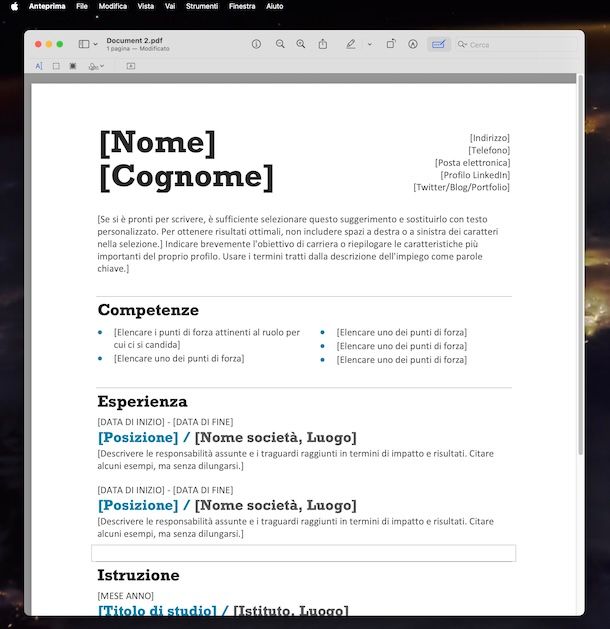This screenshot has height=629, width=610.
Task: Open the Vista menu
Action: pos(146,6)
